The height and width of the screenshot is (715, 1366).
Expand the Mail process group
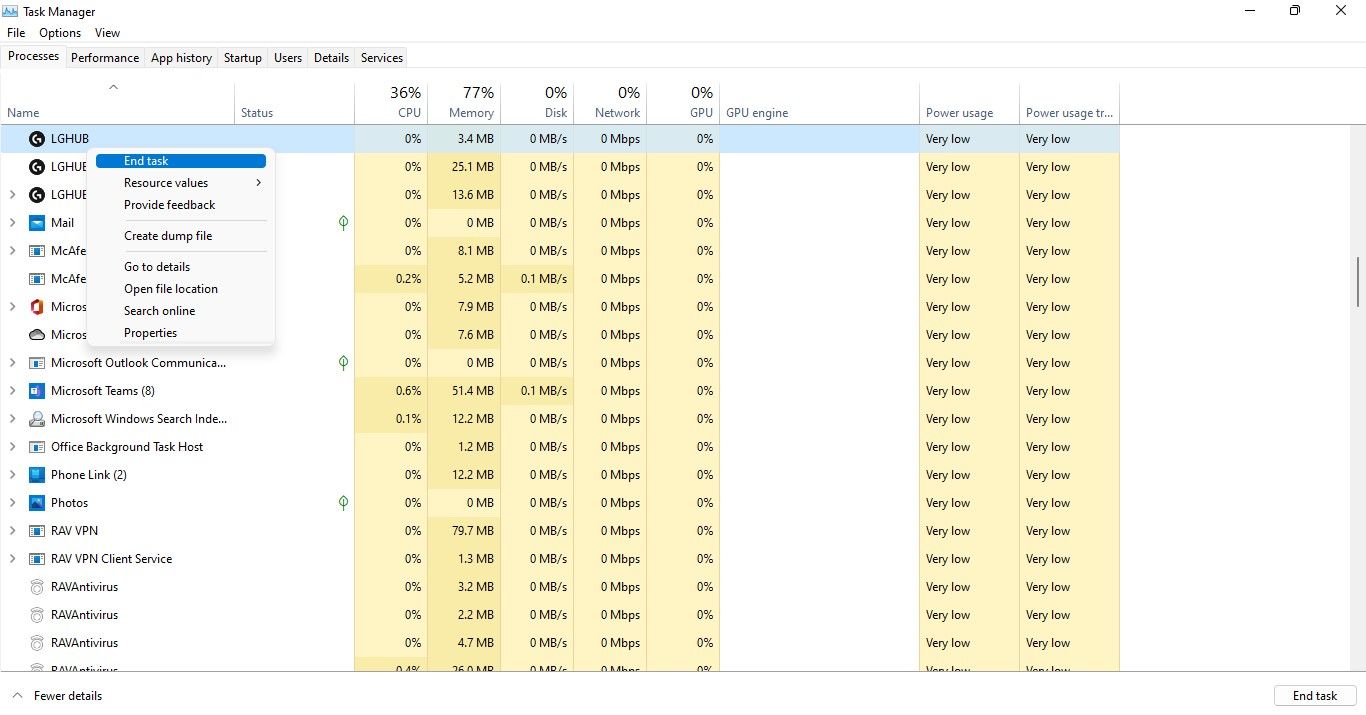pyautogui.click(x=12, y=223)
